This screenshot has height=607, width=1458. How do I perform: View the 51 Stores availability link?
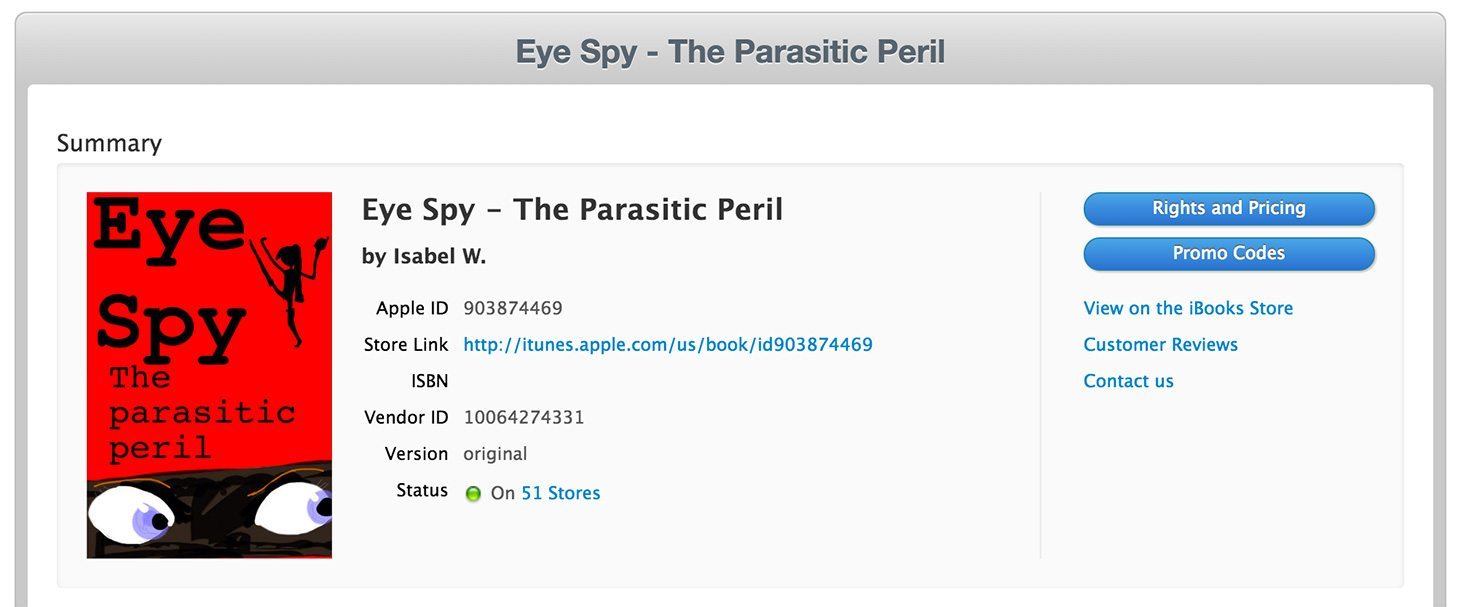(x=560, y=493)
